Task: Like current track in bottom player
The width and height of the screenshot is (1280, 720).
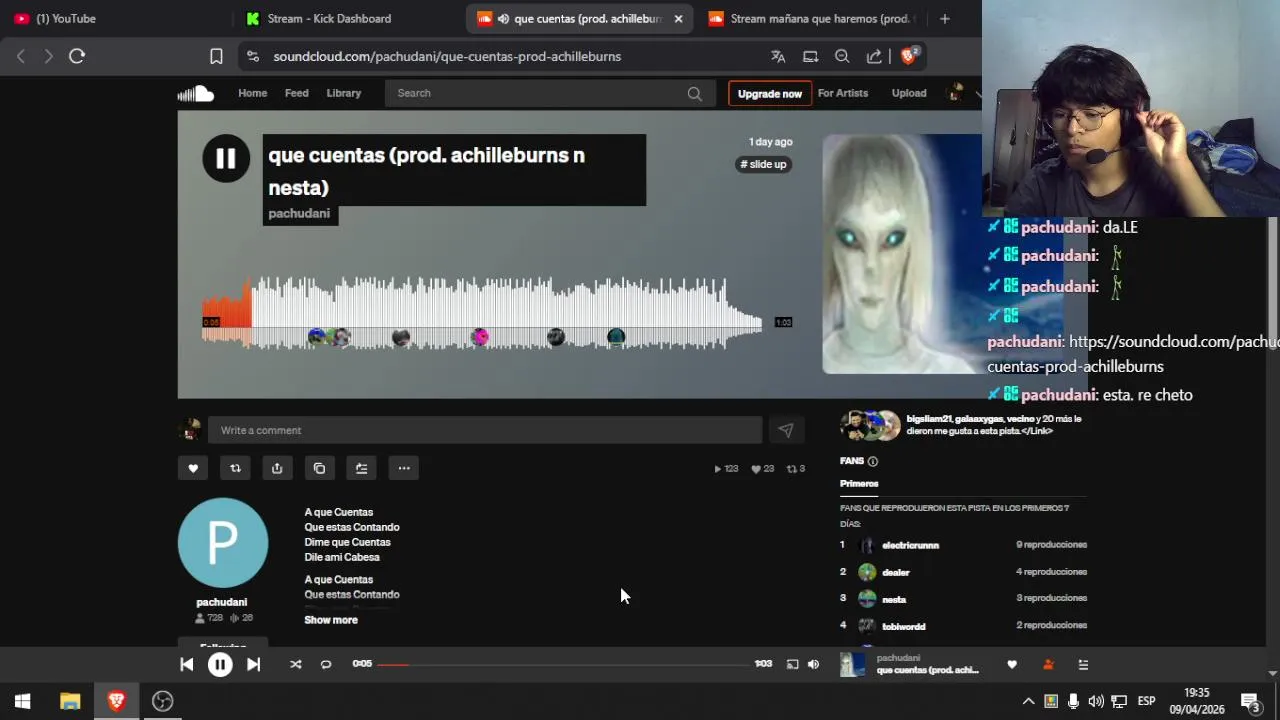Action: [x=1012, y=664]
